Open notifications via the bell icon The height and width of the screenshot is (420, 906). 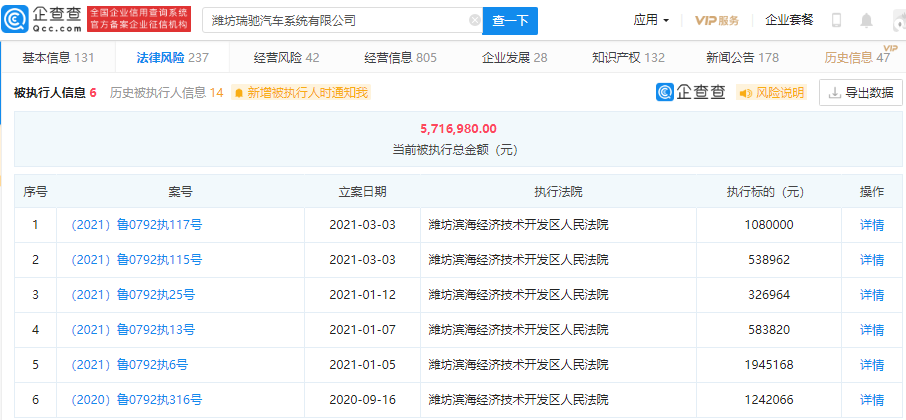pos(865,20)
